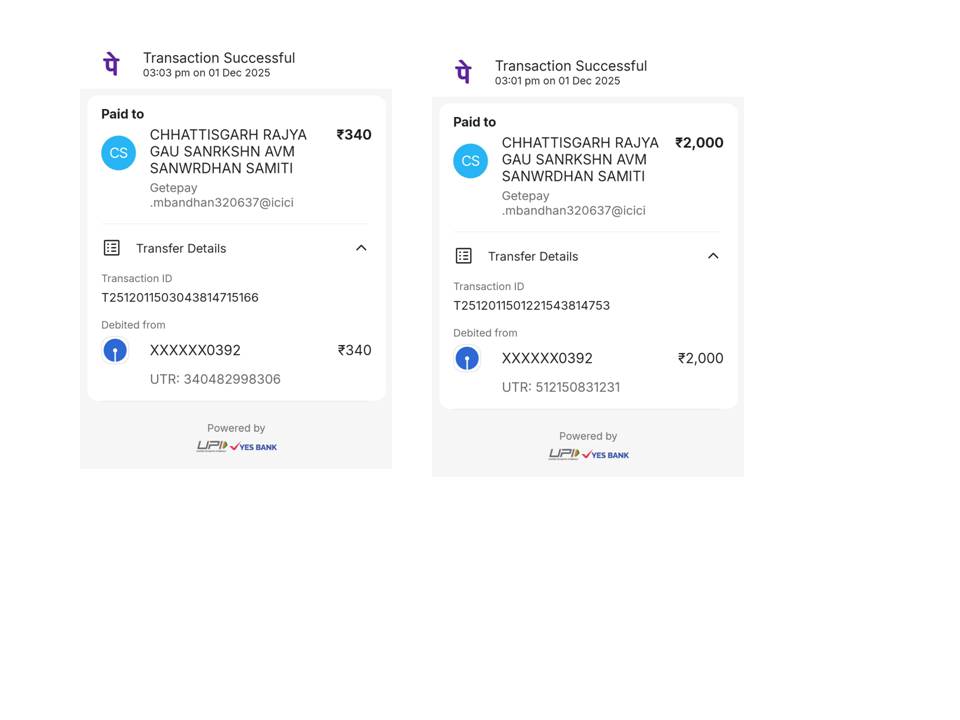The width and height of the screenshot is (960, 720).
Task: Click the Transfer Details label on the 03:03 pm receipt
Action: (x=181, y=248)
